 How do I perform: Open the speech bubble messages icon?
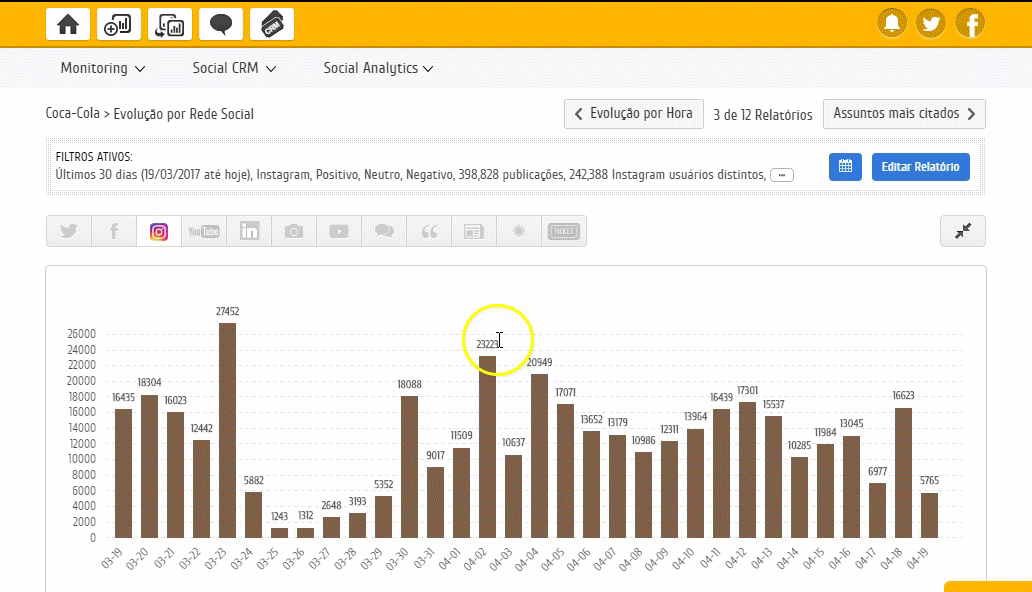221,24
